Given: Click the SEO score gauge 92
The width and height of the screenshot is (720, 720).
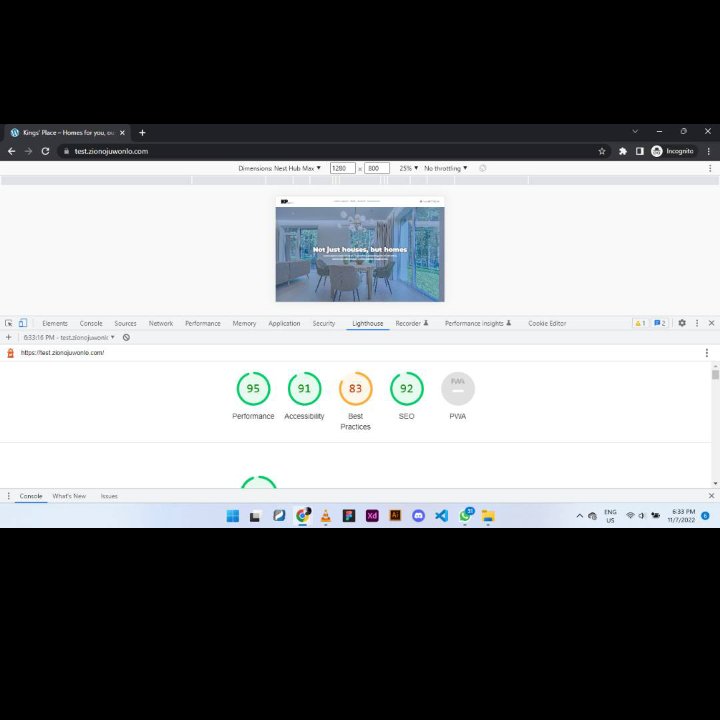Looking at the screenshot, I should click(x=406, y=388).
